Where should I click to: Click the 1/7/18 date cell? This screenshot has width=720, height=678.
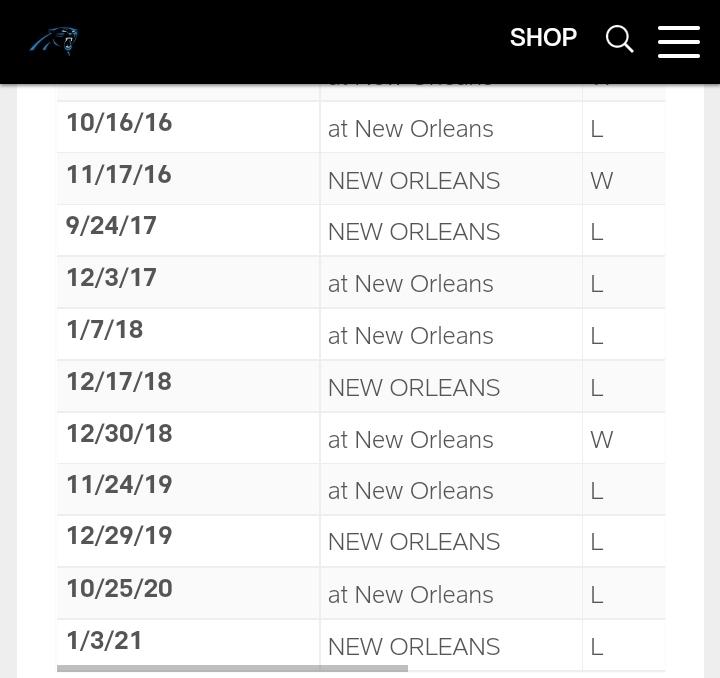coord(188,334)
